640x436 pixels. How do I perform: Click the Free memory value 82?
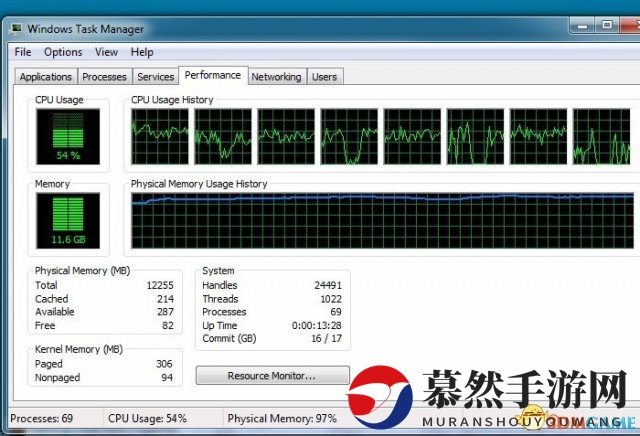pos(168,325)
